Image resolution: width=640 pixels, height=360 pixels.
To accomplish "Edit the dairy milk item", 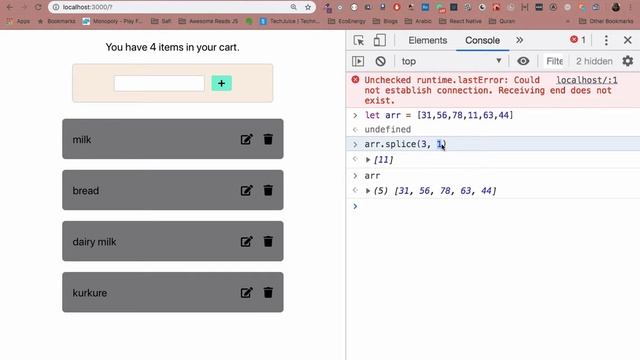I will [x=247, y=242].
